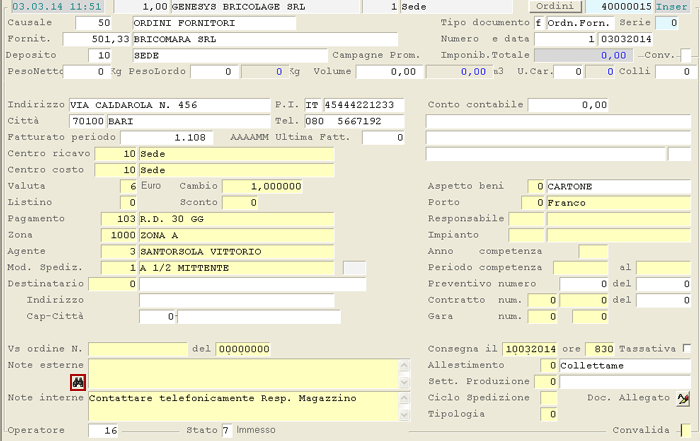Focus the PesoNetto field
This screenshot has height=441, width=700.
tap(87, 72)
